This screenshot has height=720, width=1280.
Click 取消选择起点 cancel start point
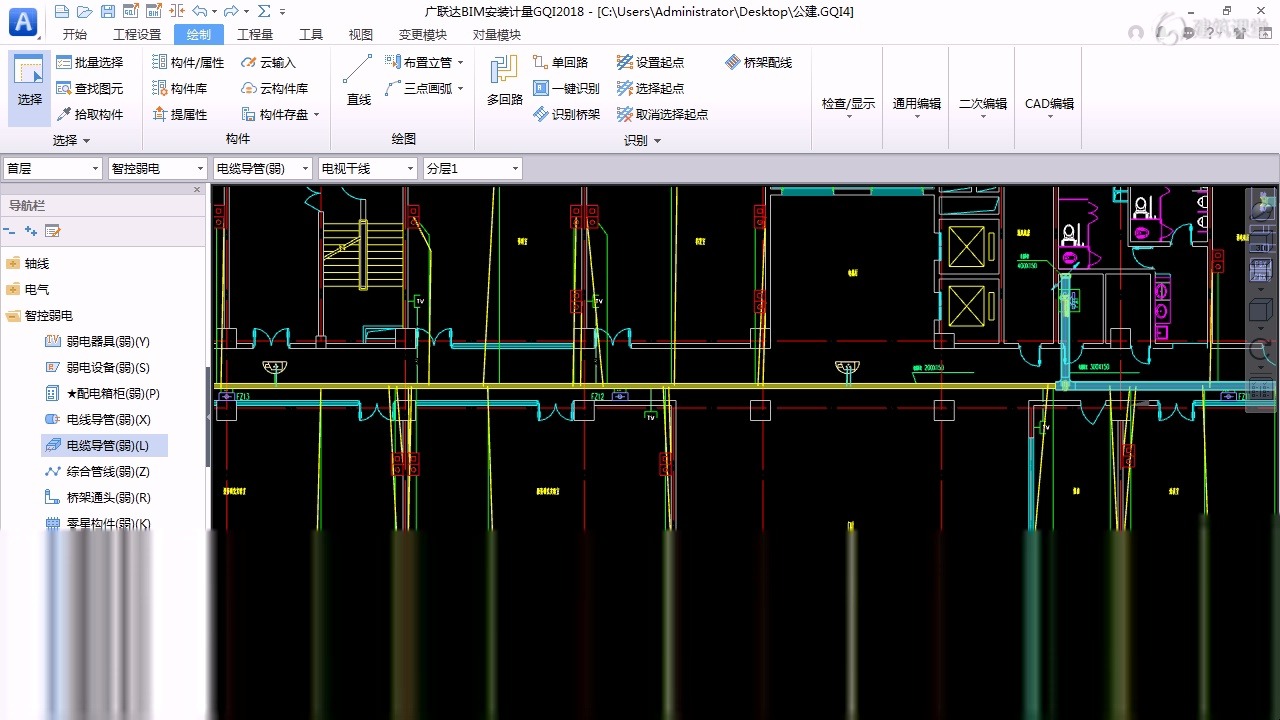(x=663, y=114)
